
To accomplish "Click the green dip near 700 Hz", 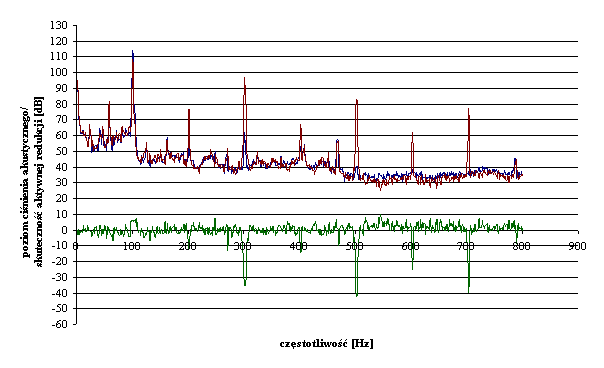I will point(468,291).
